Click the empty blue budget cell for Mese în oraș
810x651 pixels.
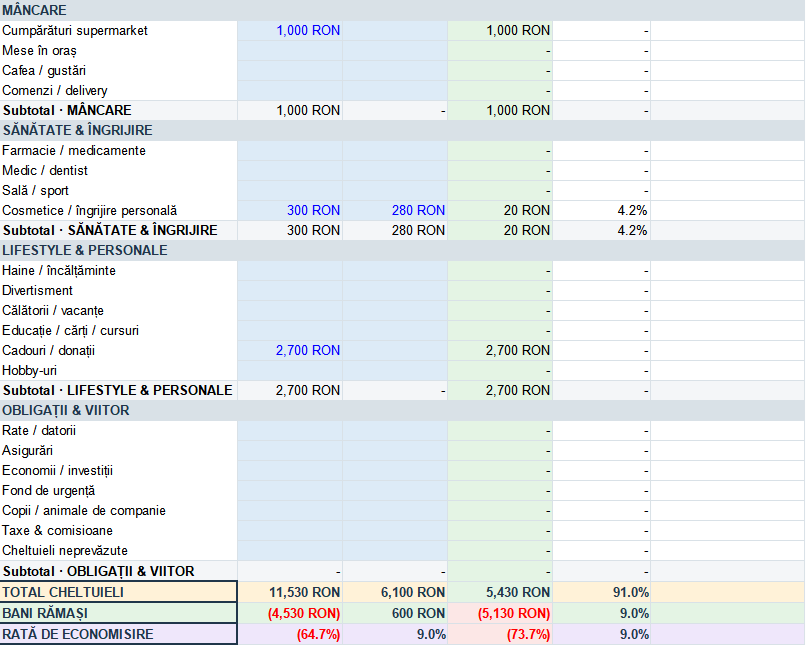click(x=290, y=51)
